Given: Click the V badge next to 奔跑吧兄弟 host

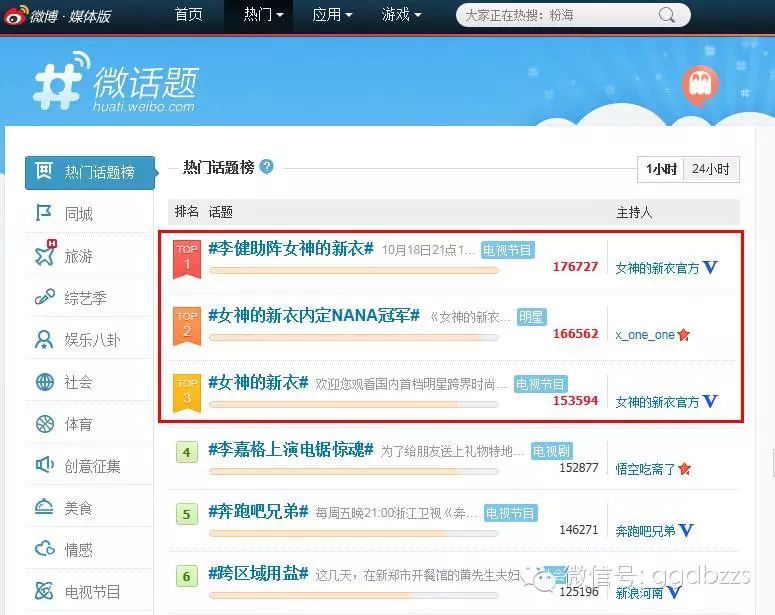Looking at the screenshot, I should point(686,530).
